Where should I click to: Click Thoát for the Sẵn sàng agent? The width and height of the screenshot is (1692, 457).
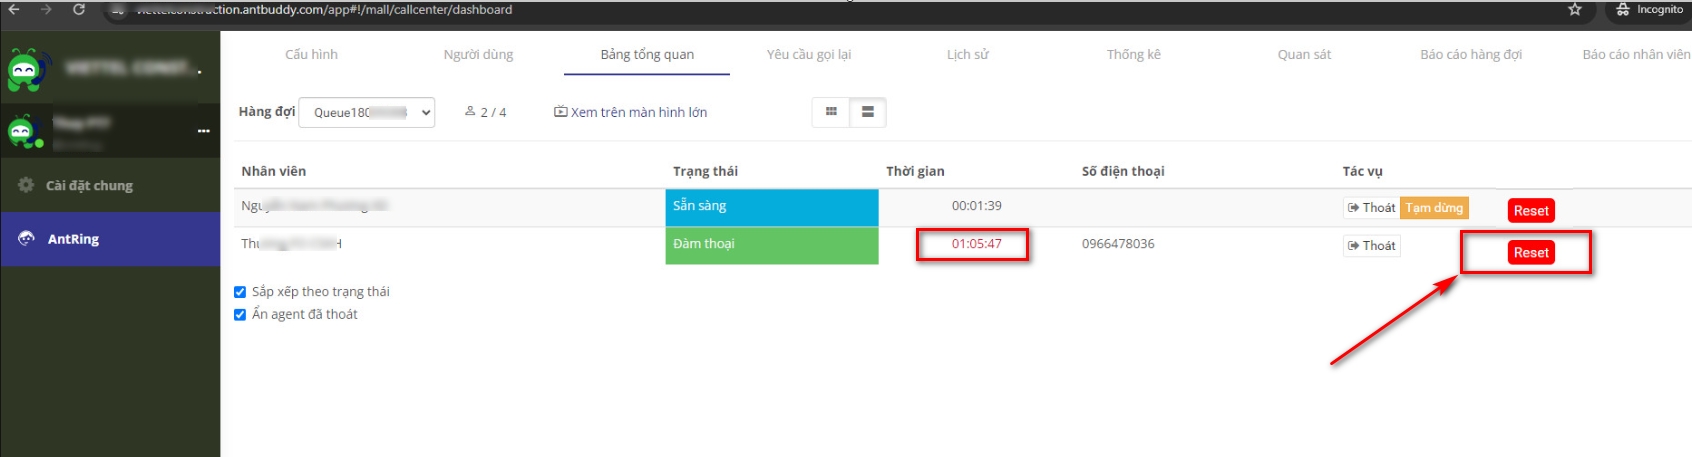[x=1371, y=208]
